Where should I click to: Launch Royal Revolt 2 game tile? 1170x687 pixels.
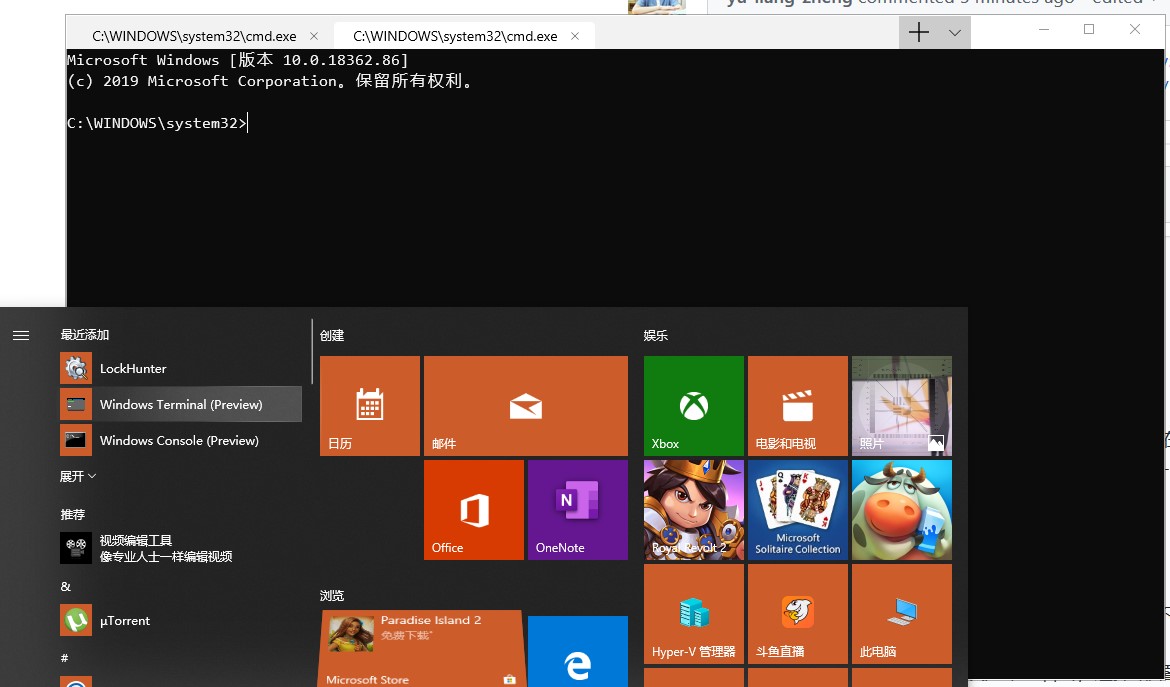(694, 509)
